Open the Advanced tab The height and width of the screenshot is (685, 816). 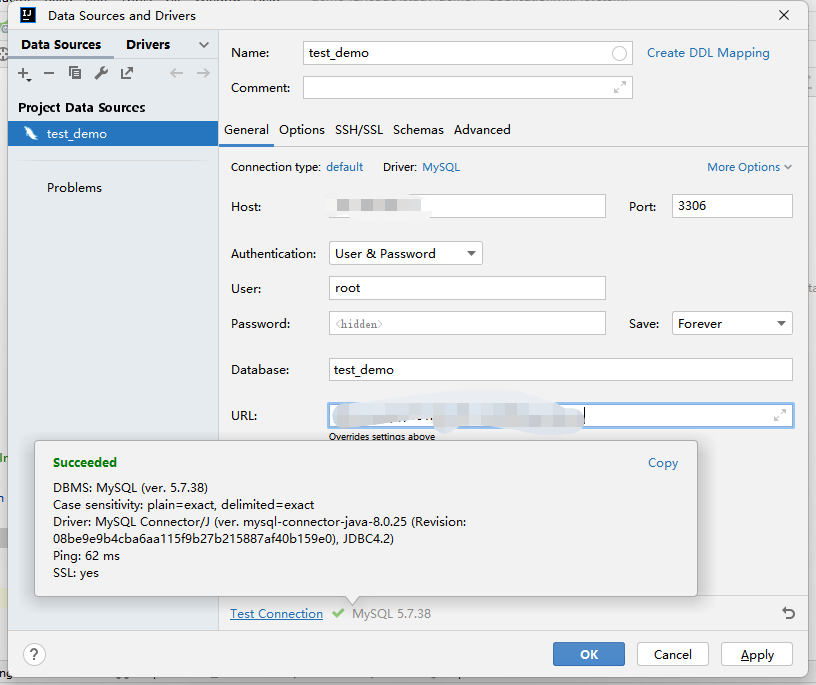pos(482,130)
